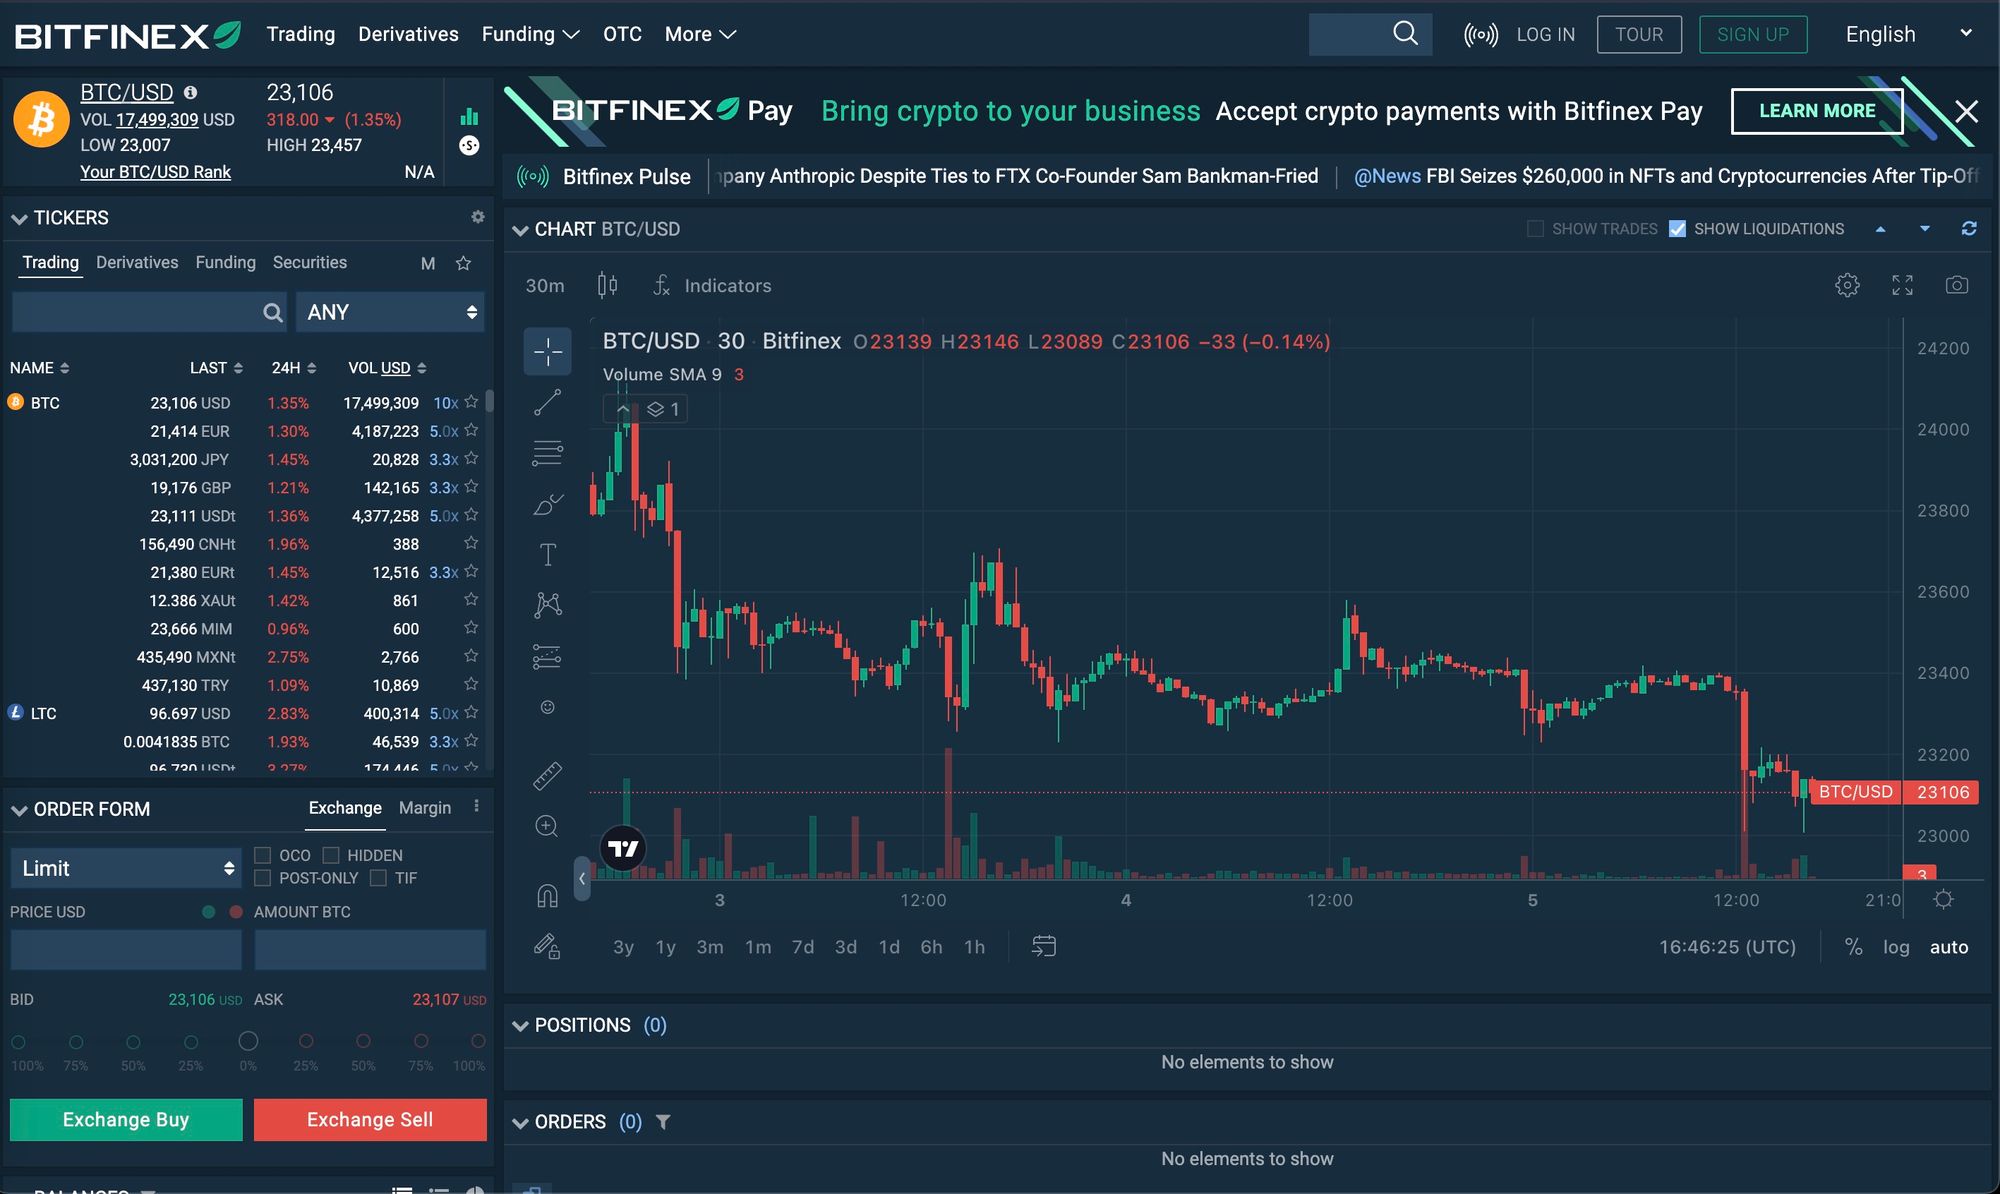Open the Pulse broadcast icon in header

[1481, 35]
